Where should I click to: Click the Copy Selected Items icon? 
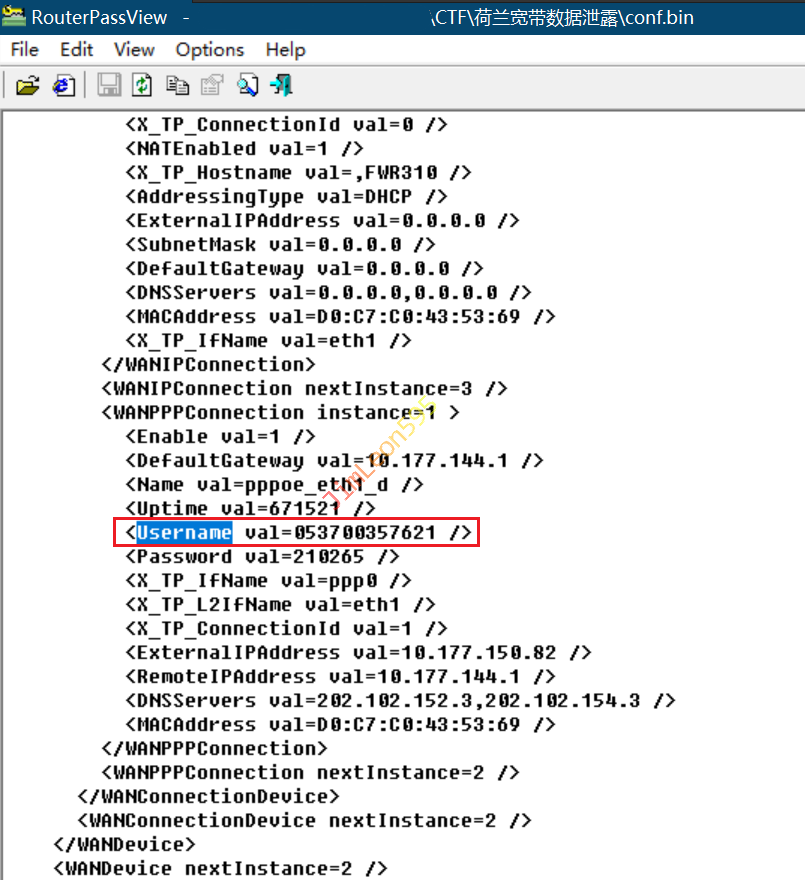click(178, 86)
